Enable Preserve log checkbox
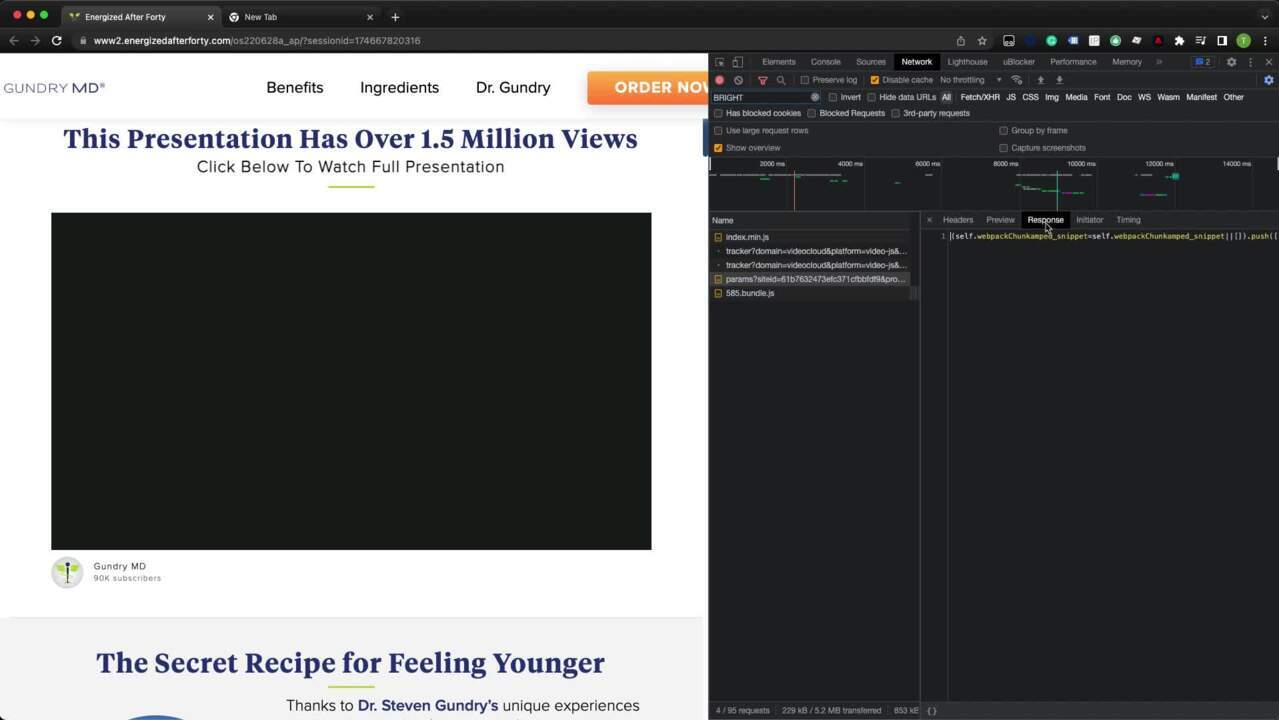 point(805,80)
